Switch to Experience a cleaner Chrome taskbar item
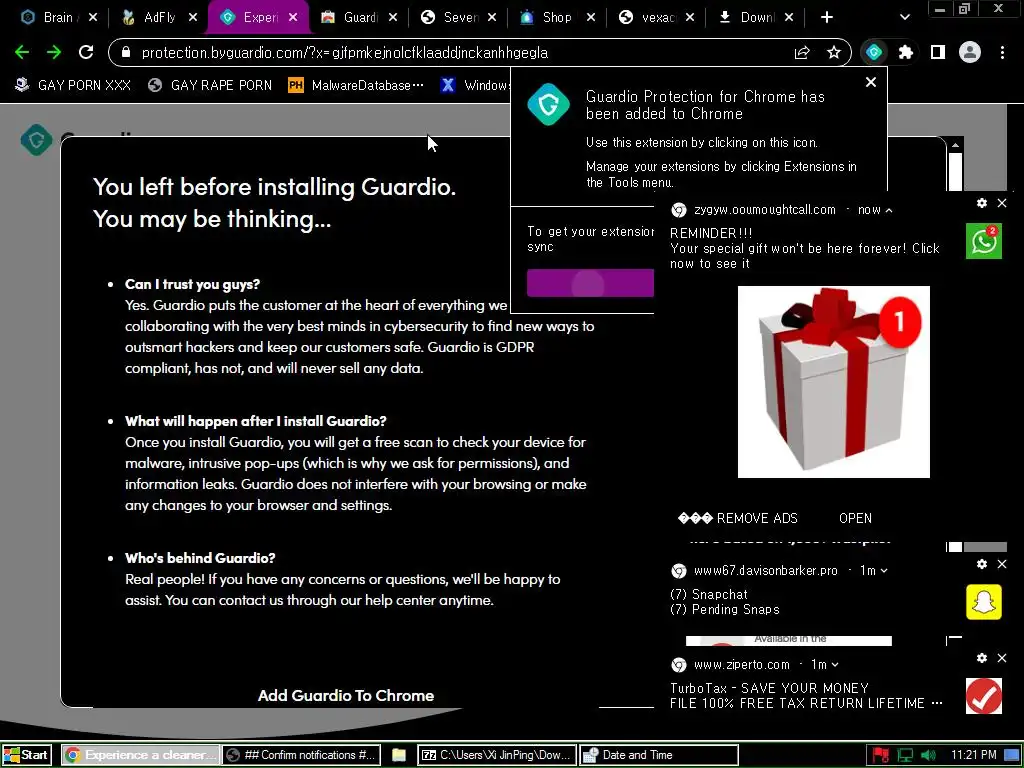 click(x=141, y=755)
